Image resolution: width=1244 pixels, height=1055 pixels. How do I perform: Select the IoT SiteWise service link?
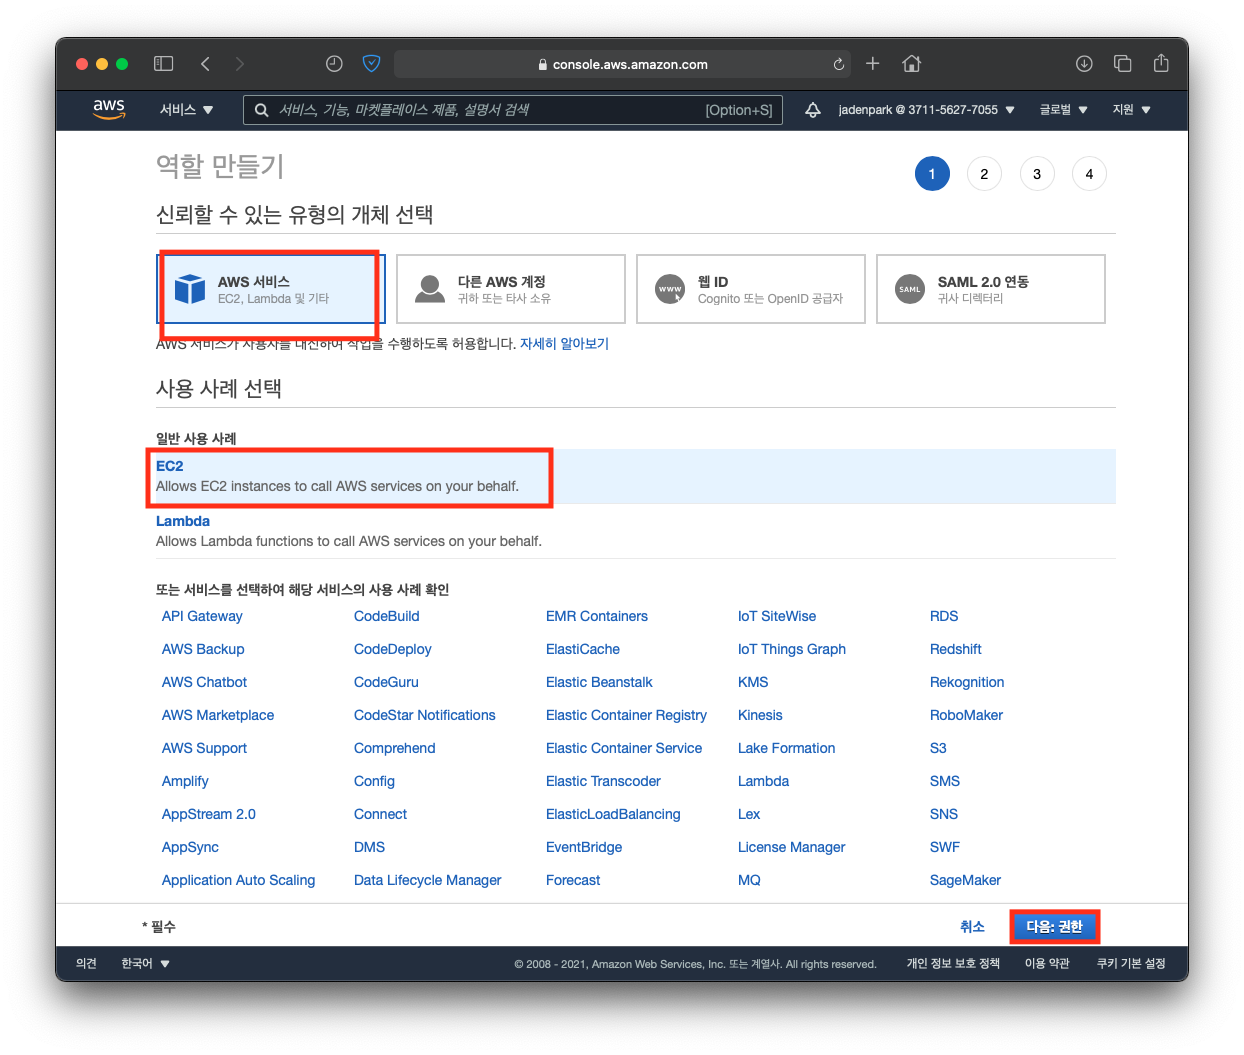click(777, 616)
